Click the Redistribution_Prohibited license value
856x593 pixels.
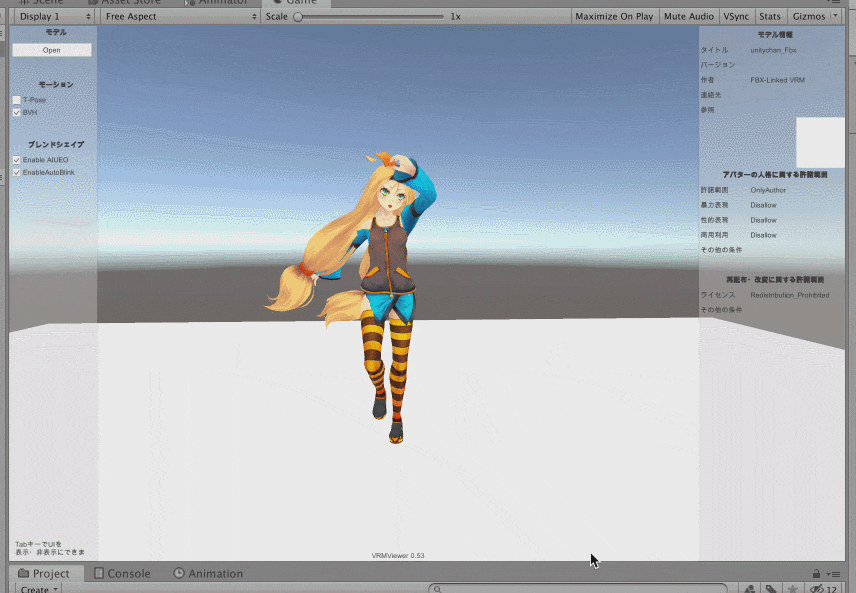click(x=789, y=295)
